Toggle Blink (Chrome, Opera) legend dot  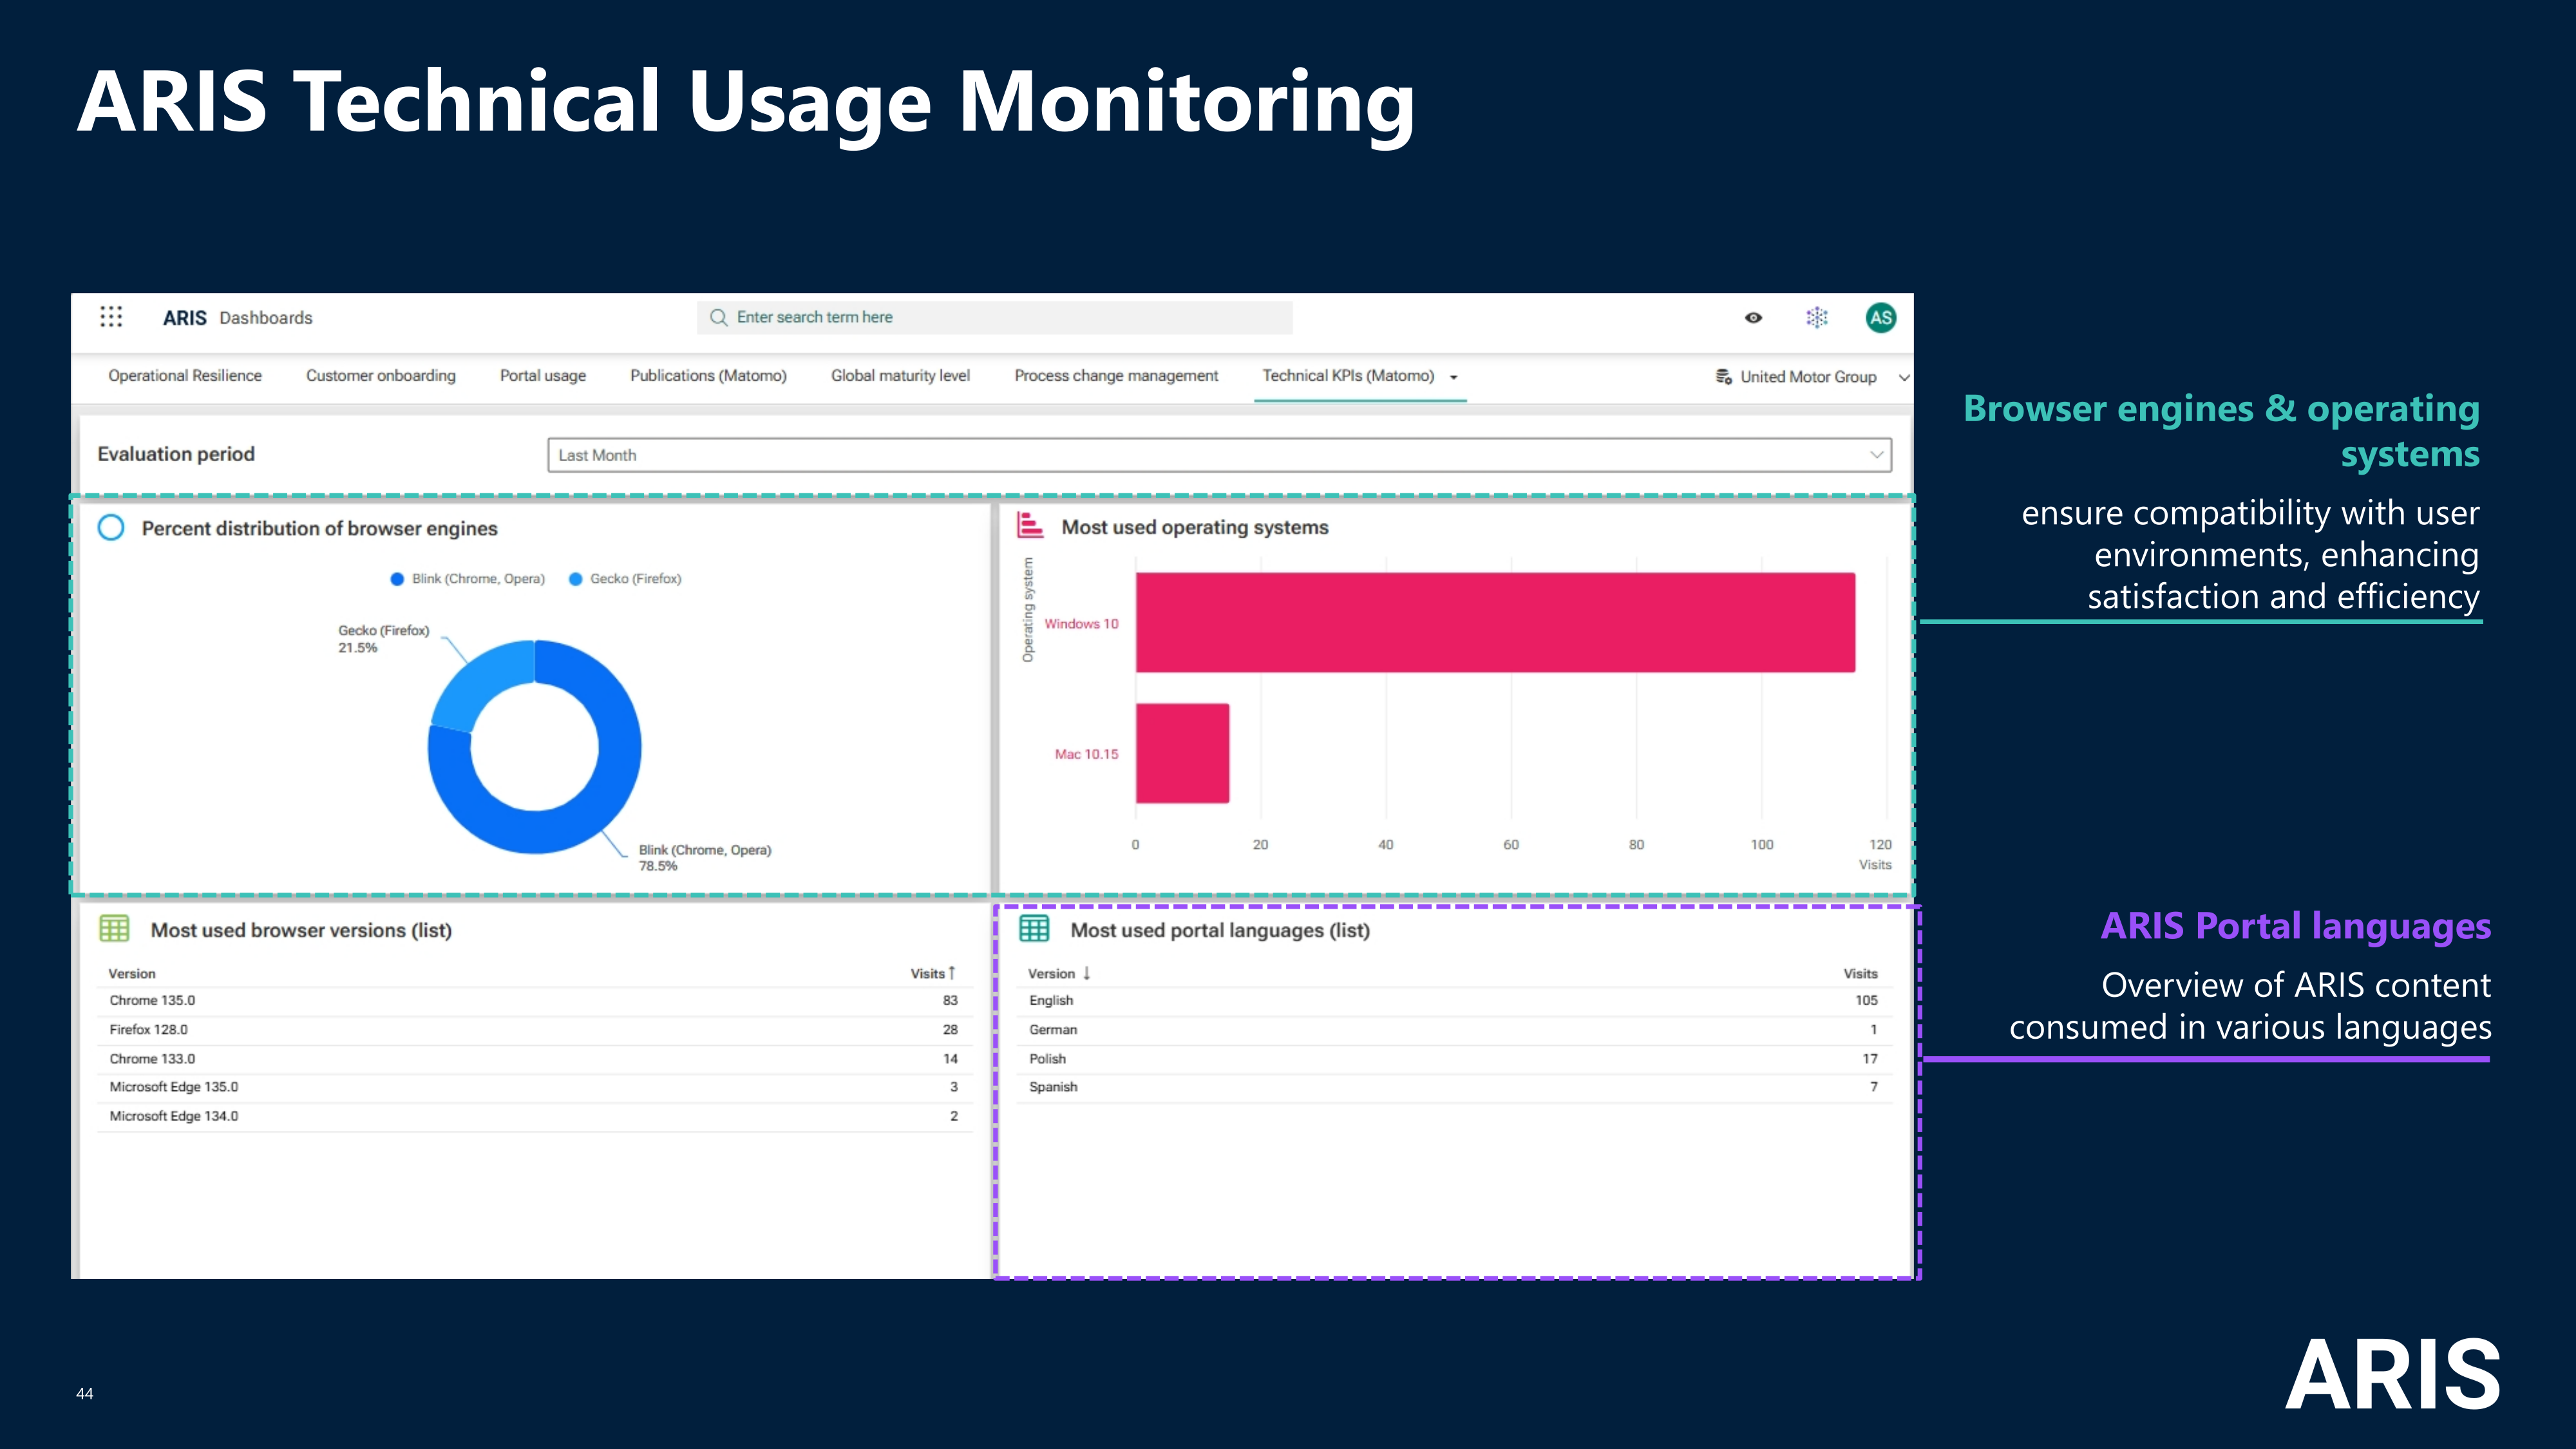pyautogui.click(x=397, y=579)
